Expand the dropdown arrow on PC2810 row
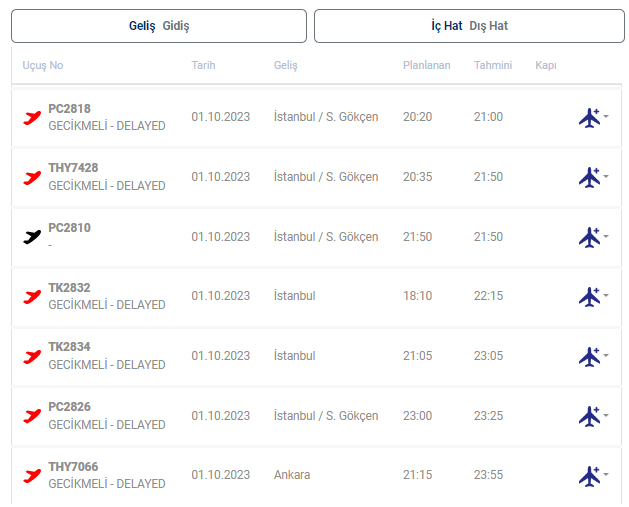The image size is (629, 507). click(606, 238)
